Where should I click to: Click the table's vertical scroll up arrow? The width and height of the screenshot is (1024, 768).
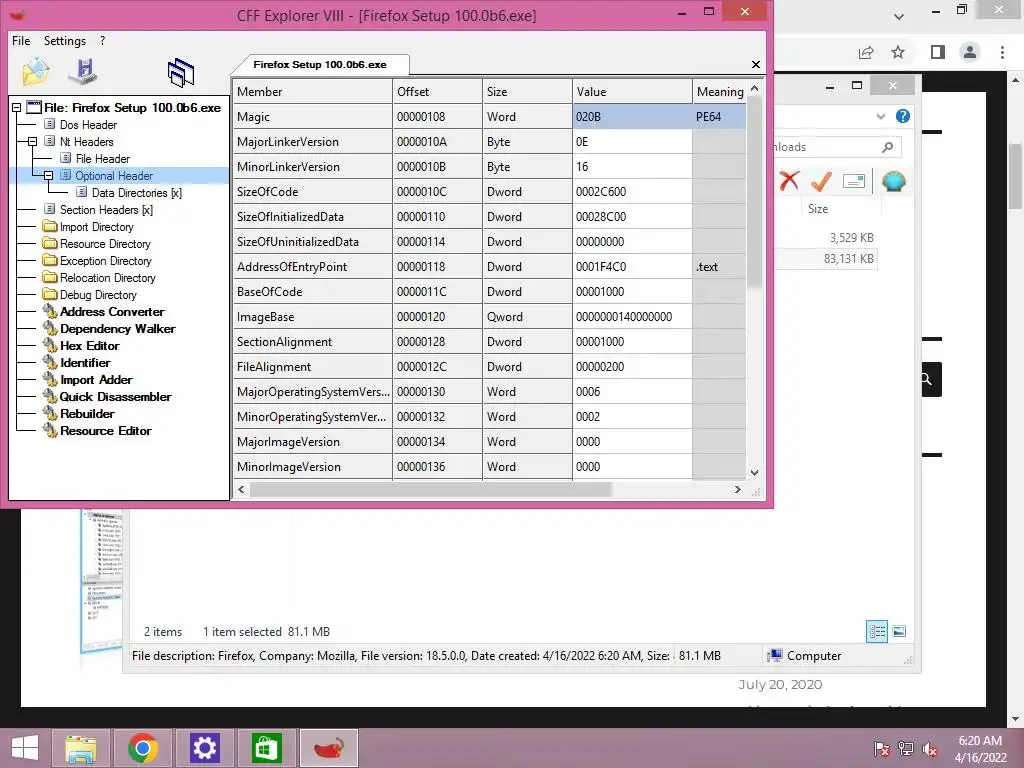point(754,88)
